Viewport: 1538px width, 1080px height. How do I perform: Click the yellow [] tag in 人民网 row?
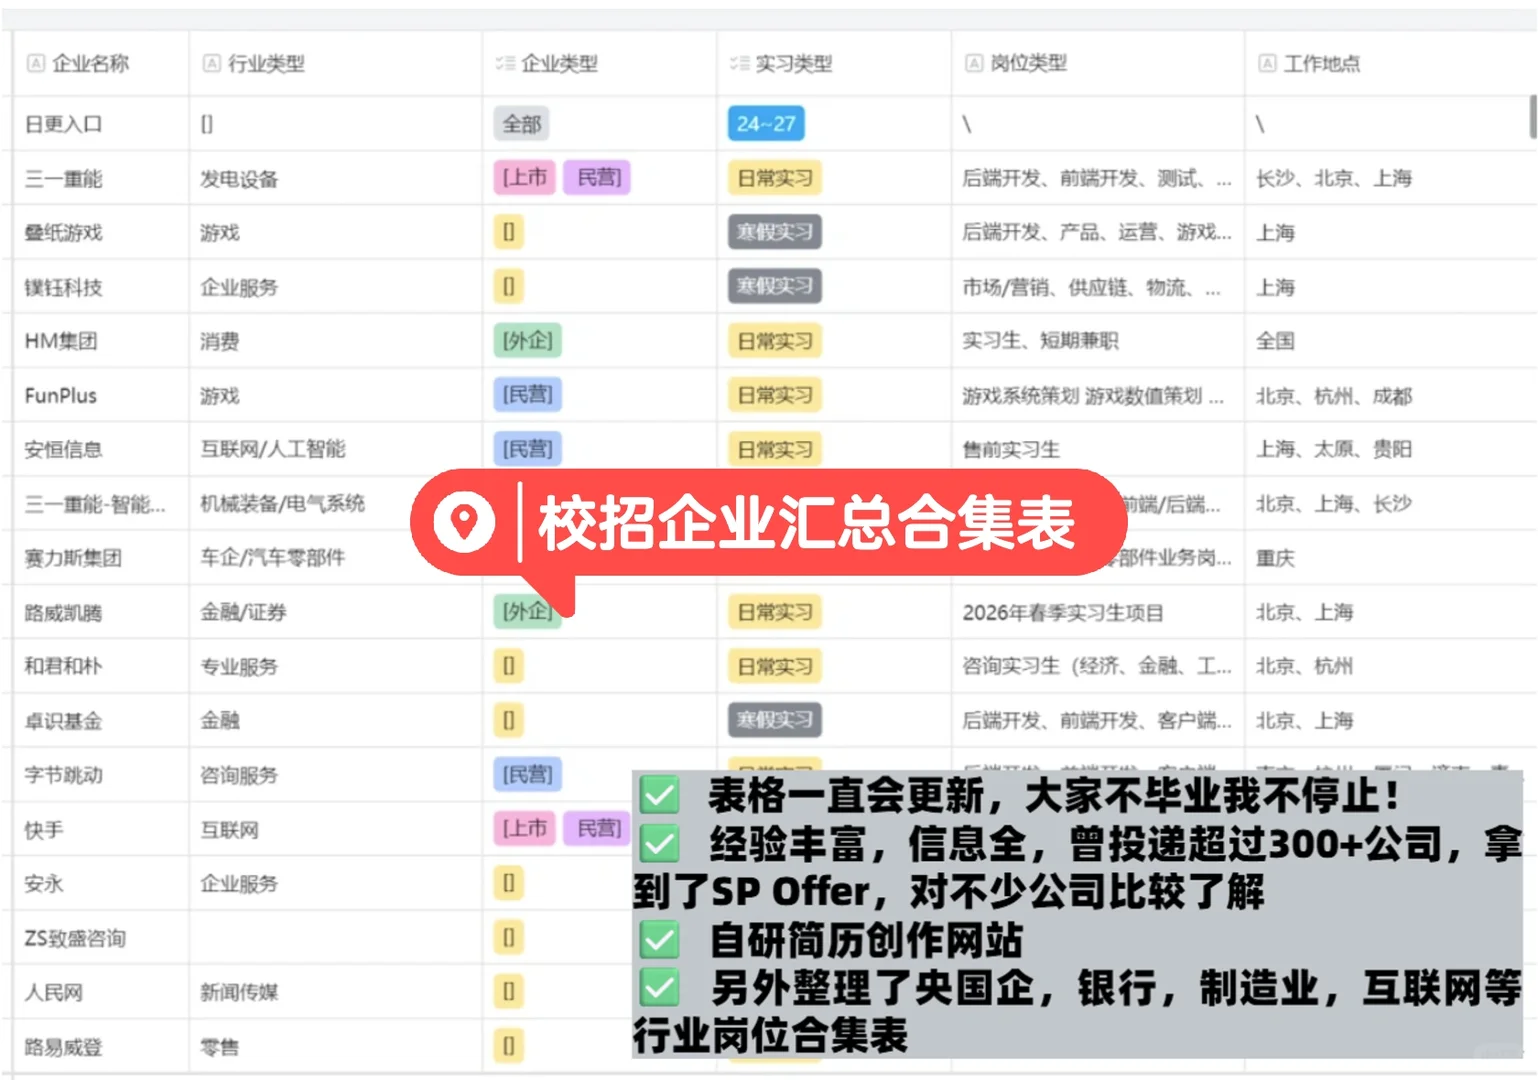508,991
